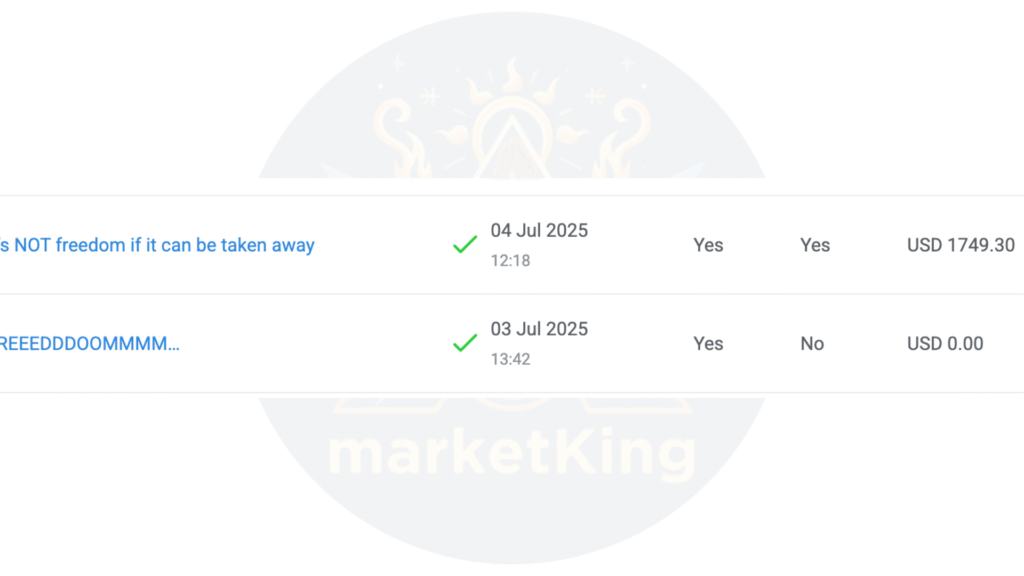The height and width of the screenshot is (576, 1024).
Task: Click the marketKing watermark text
Action: click(512, 453)
